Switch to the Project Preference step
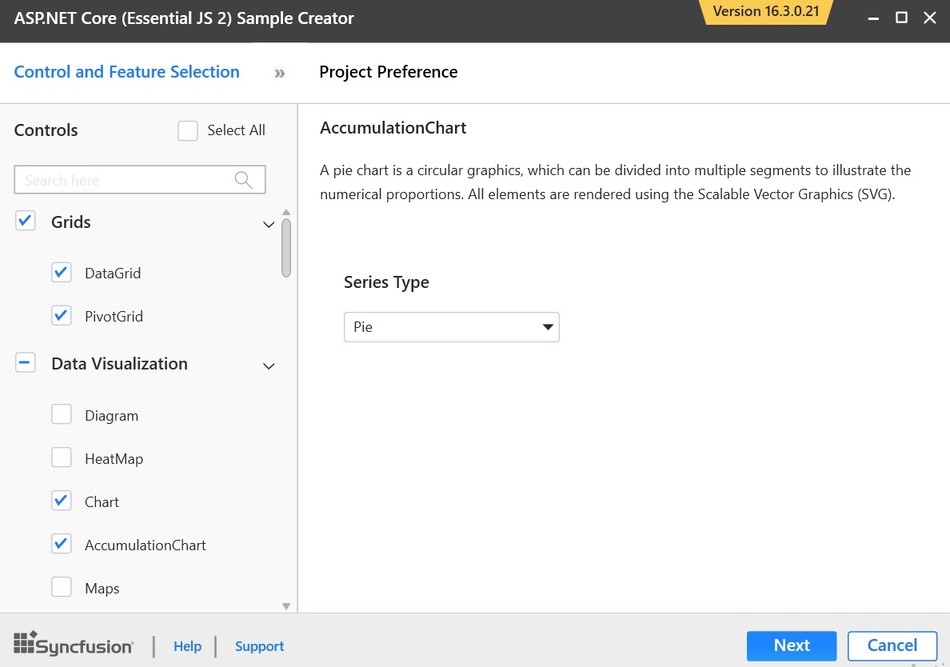950x667 pixels. [388, 71]
